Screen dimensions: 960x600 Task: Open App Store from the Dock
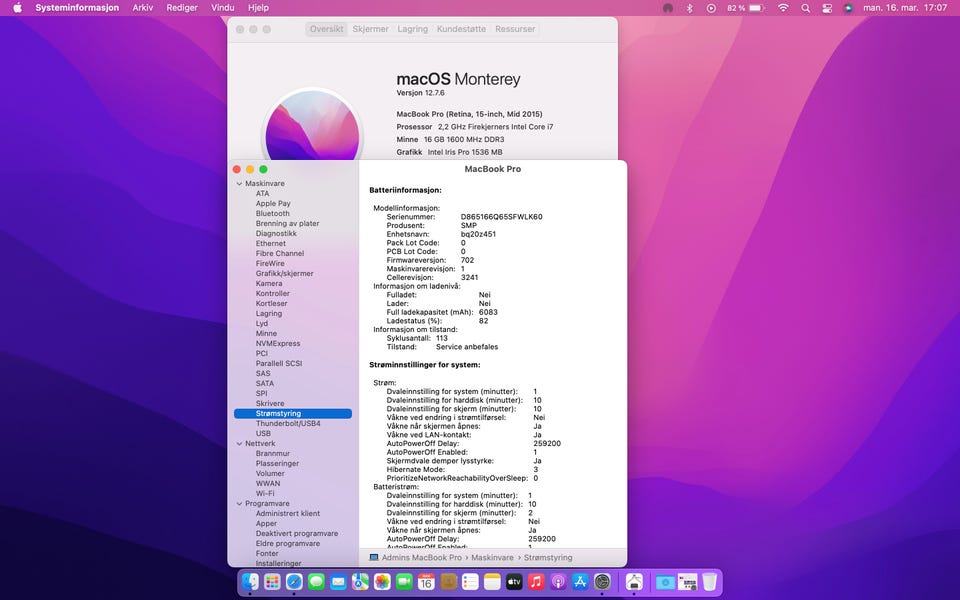pos(580,581)
